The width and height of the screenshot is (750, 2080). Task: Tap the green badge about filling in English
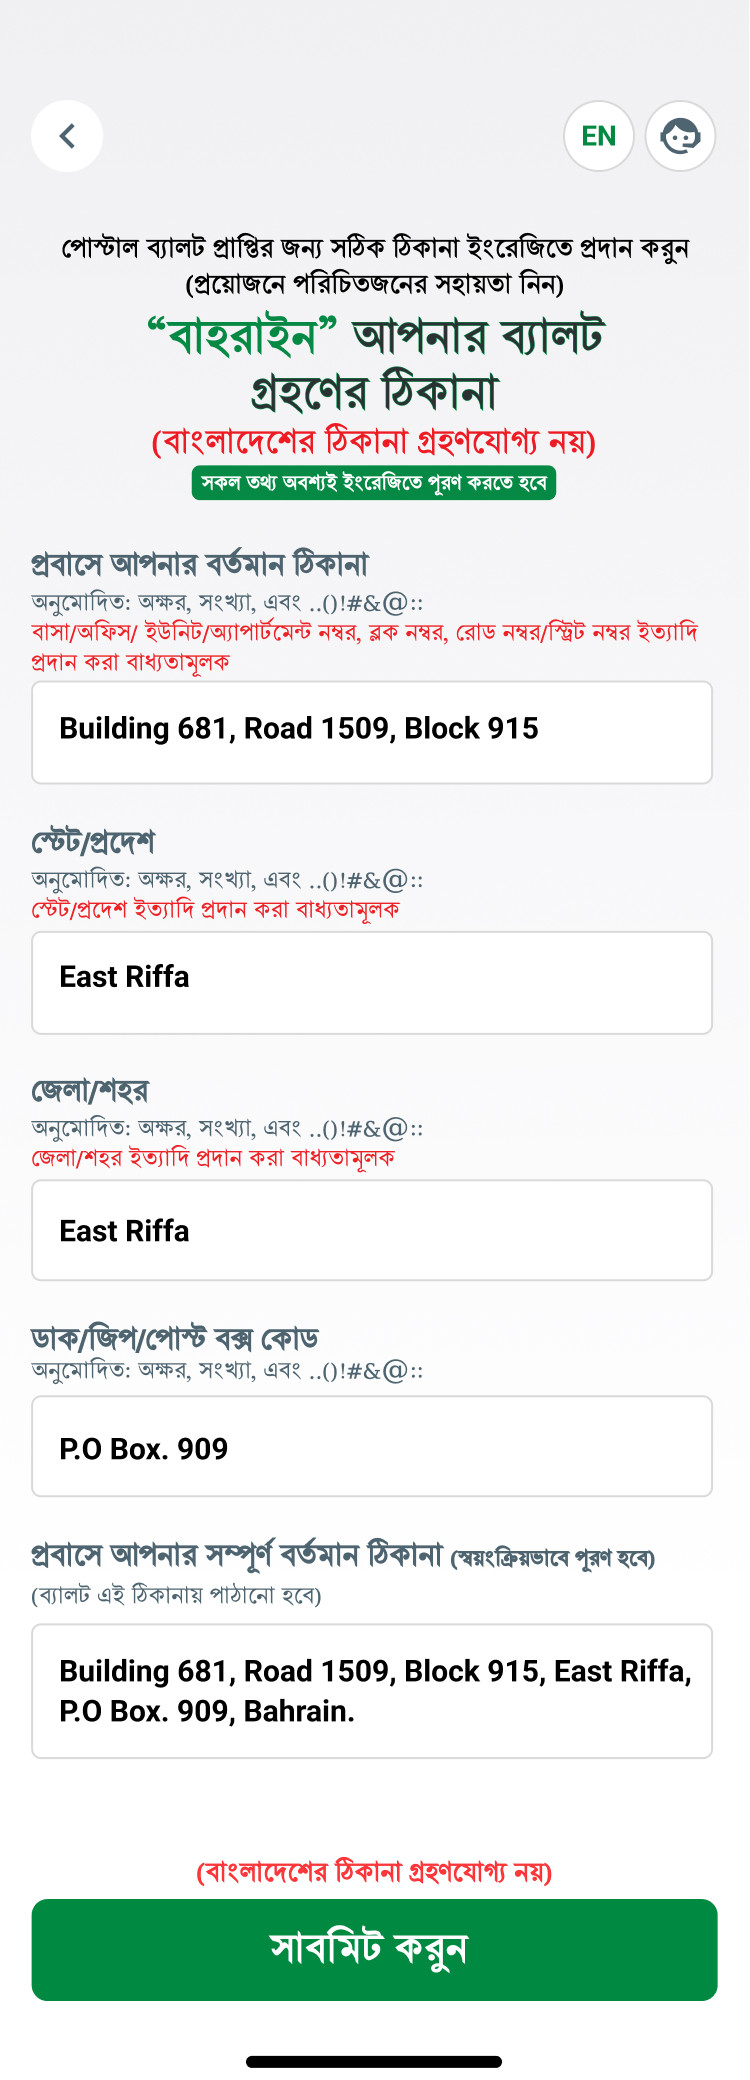(374, 482)
